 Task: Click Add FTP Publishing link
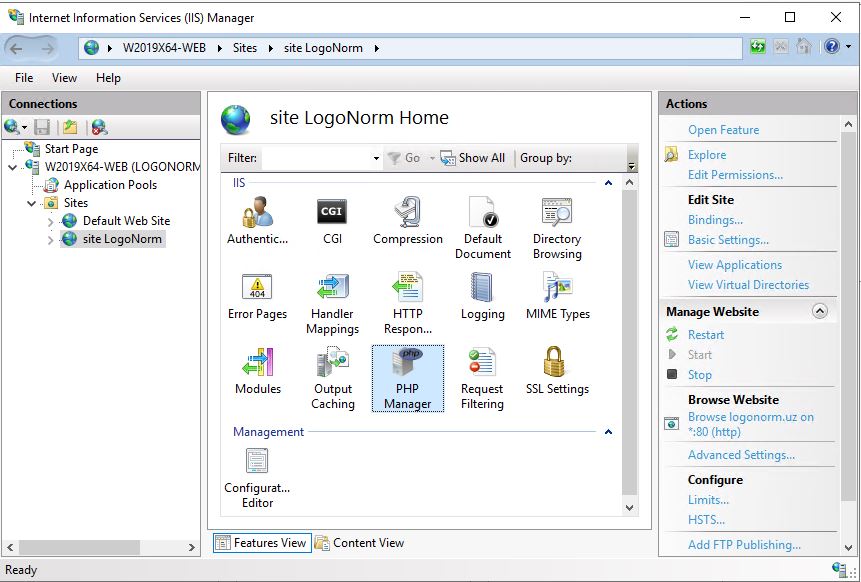coord(744,545)
